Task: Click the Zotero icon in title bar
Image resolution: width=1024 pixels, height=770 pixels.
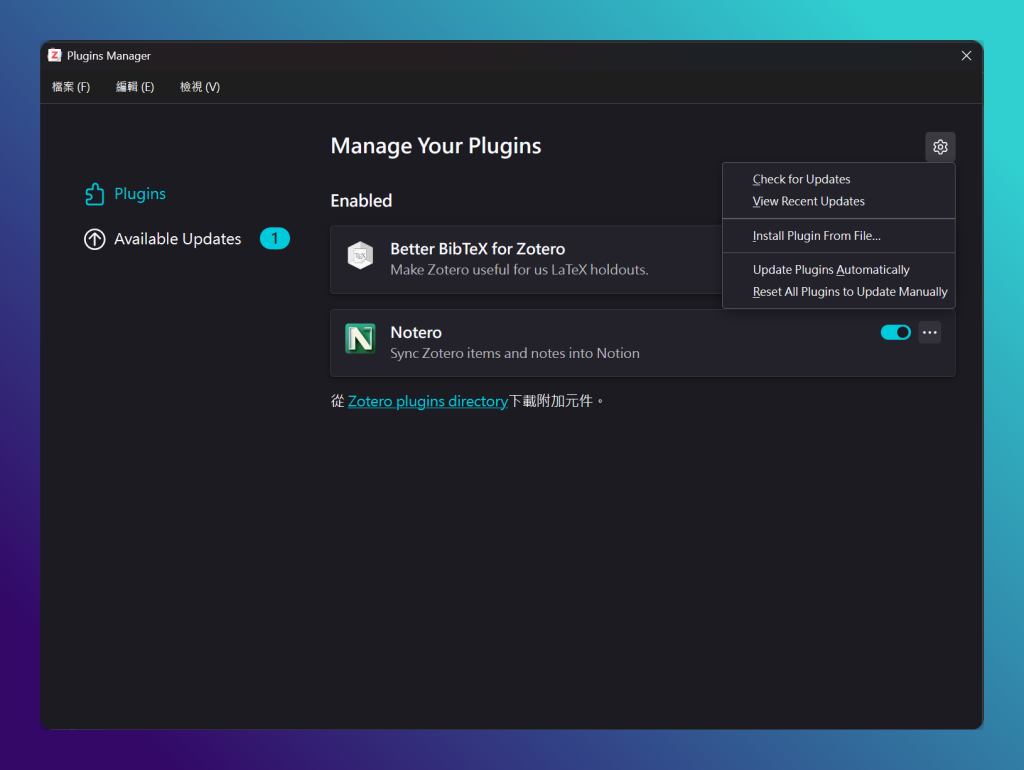Action: [55, 56]
